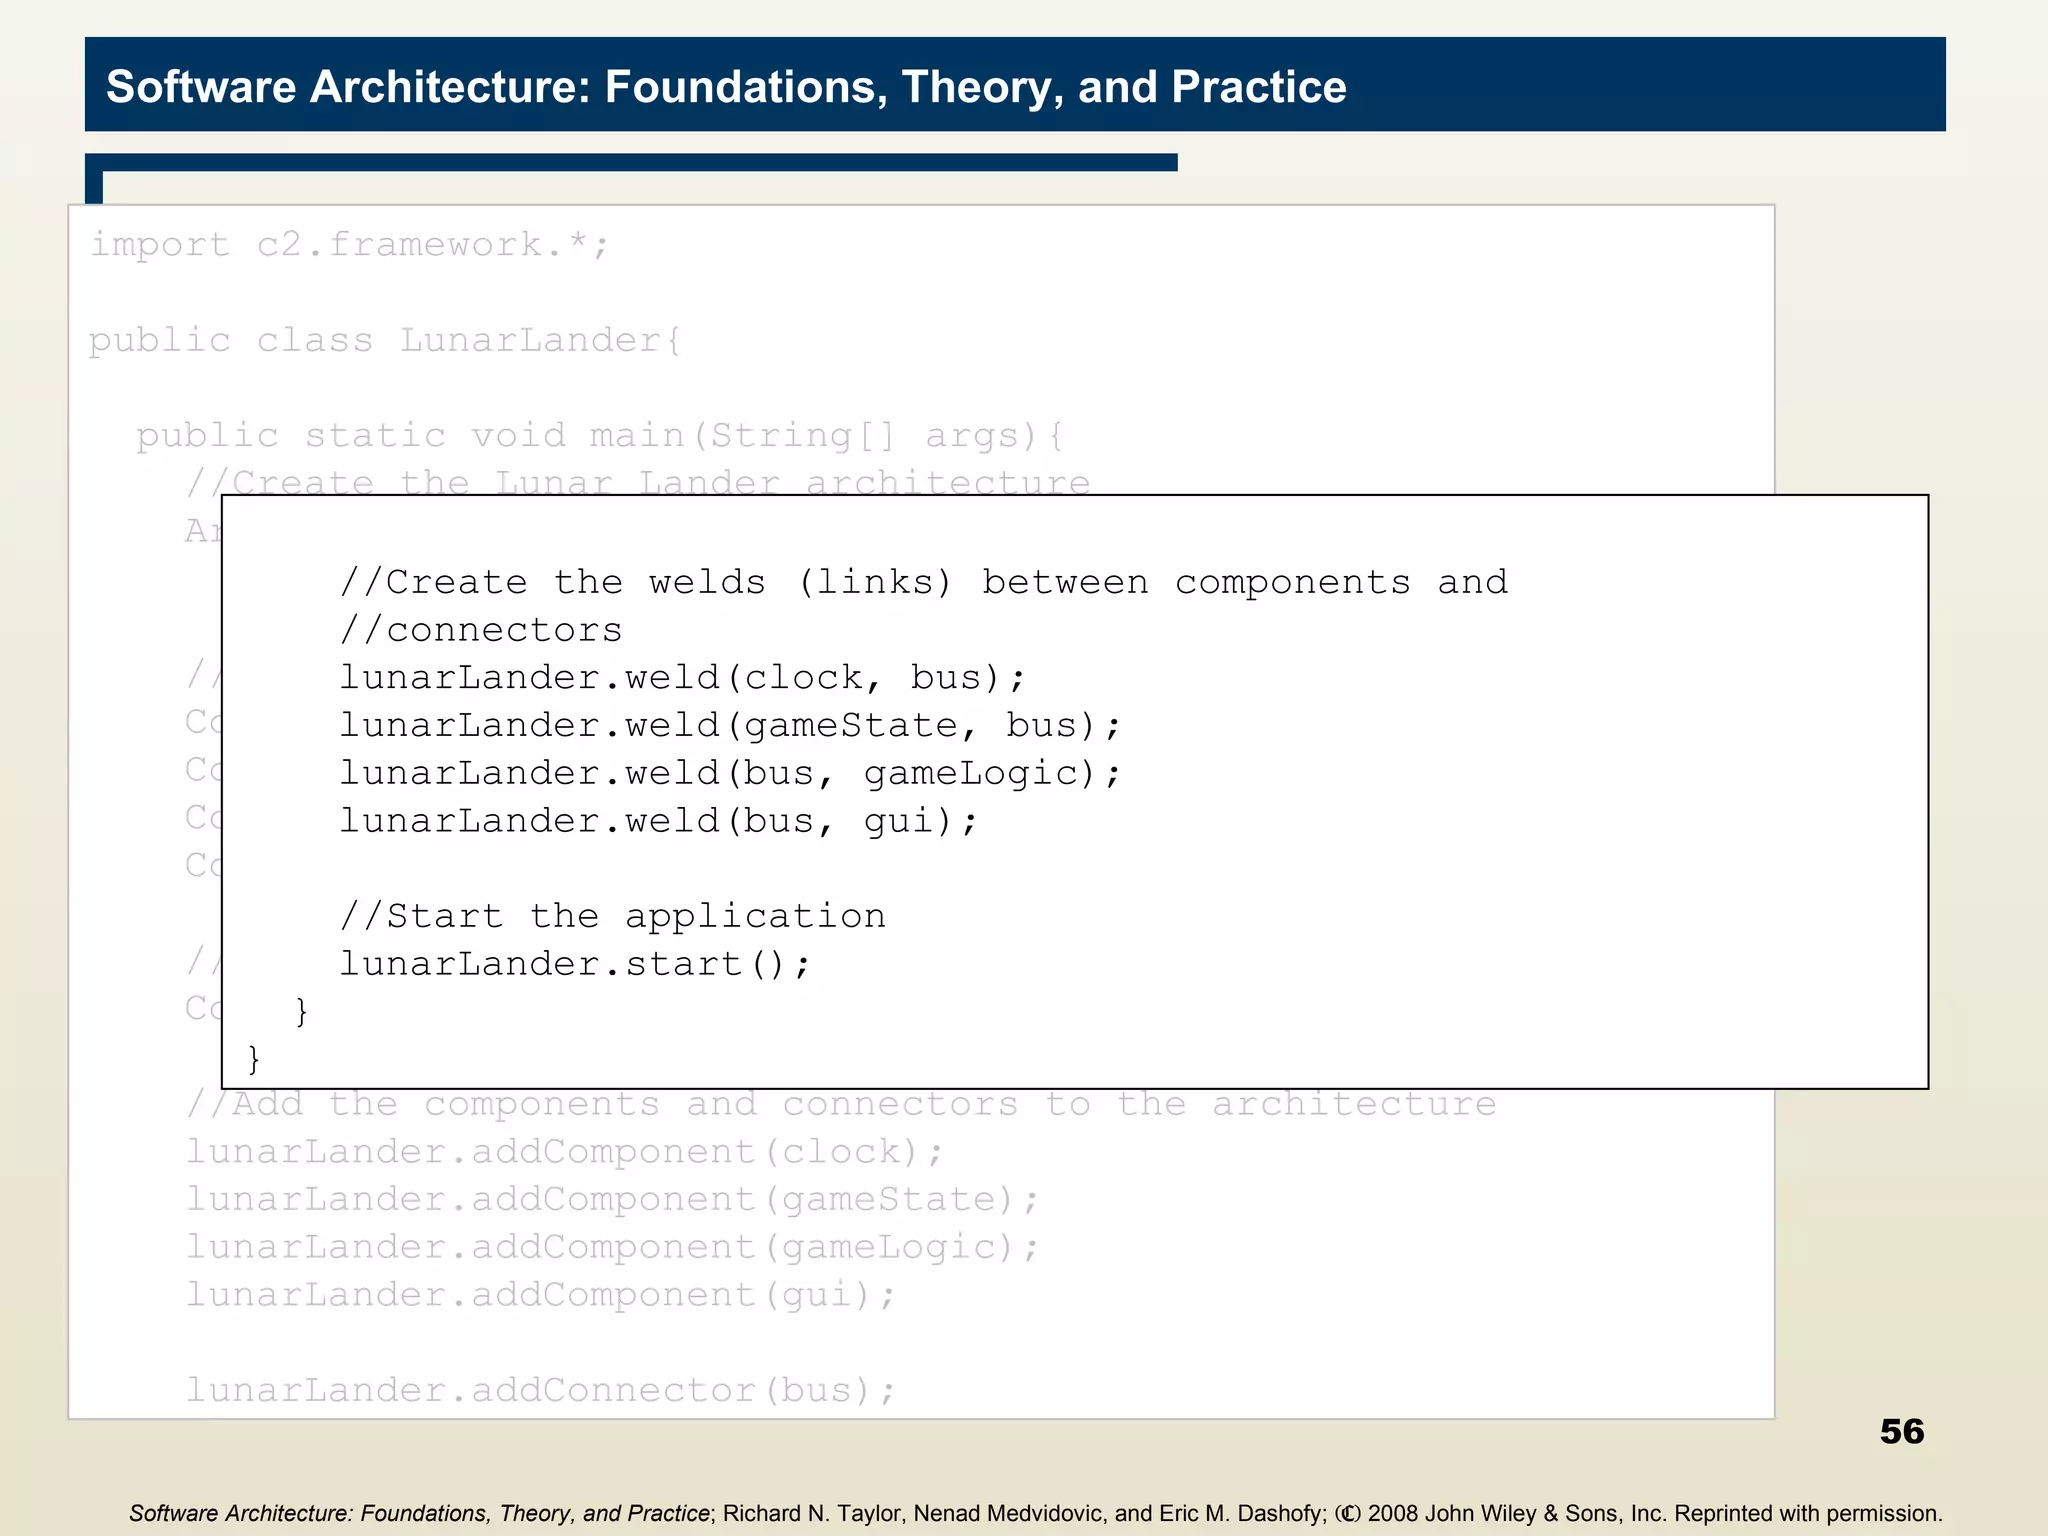This screenshot has width=2048, height=1536.
Task: Click 'lunarLander.addComponent(clock);' line
Action: tap(565, 1152)
